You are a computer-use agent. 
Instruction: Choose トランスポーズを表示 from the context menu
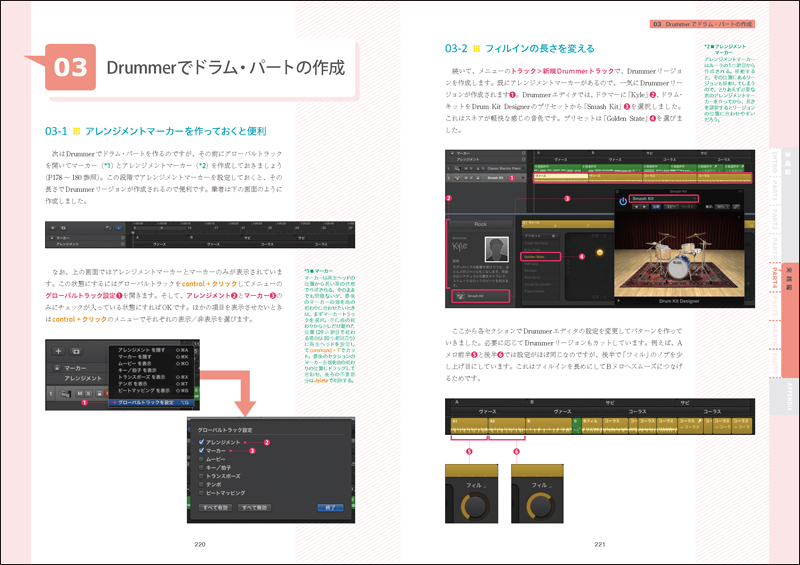coord(154,377)
